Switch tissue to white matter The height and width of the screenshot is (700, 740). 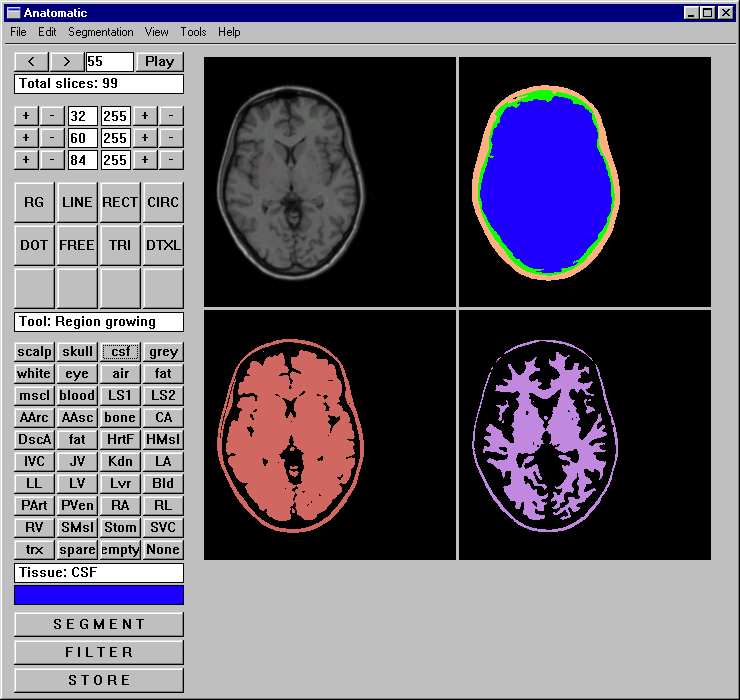(34, 374)
